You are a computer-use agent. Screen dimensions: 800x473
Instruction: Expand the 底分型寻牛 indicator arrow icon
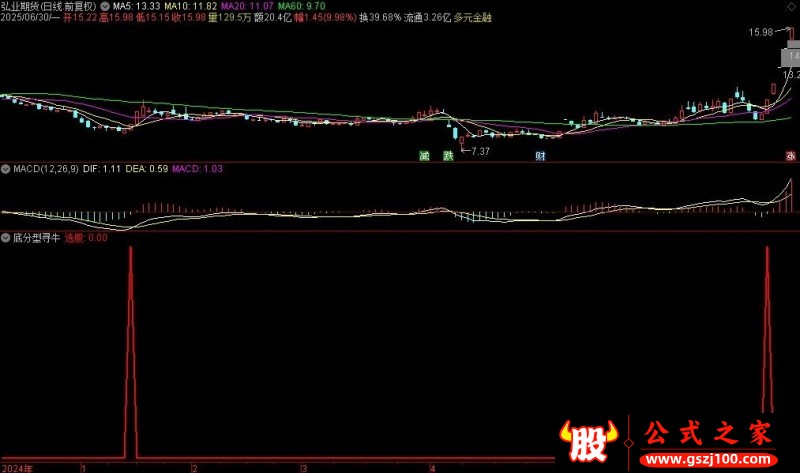pyautogui.click(x=6, y=238)
